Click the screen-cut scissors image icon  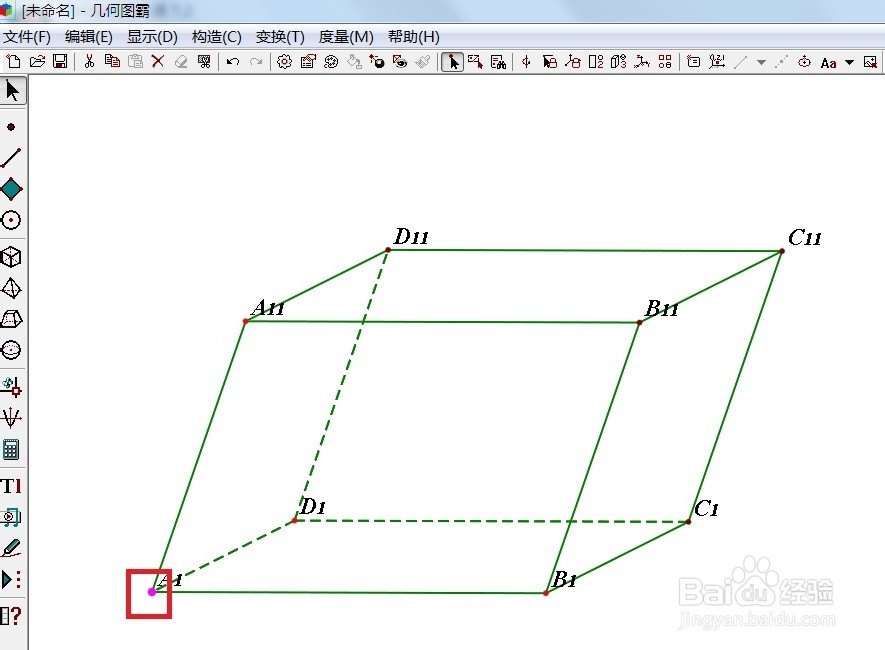[x=204, y=61]
